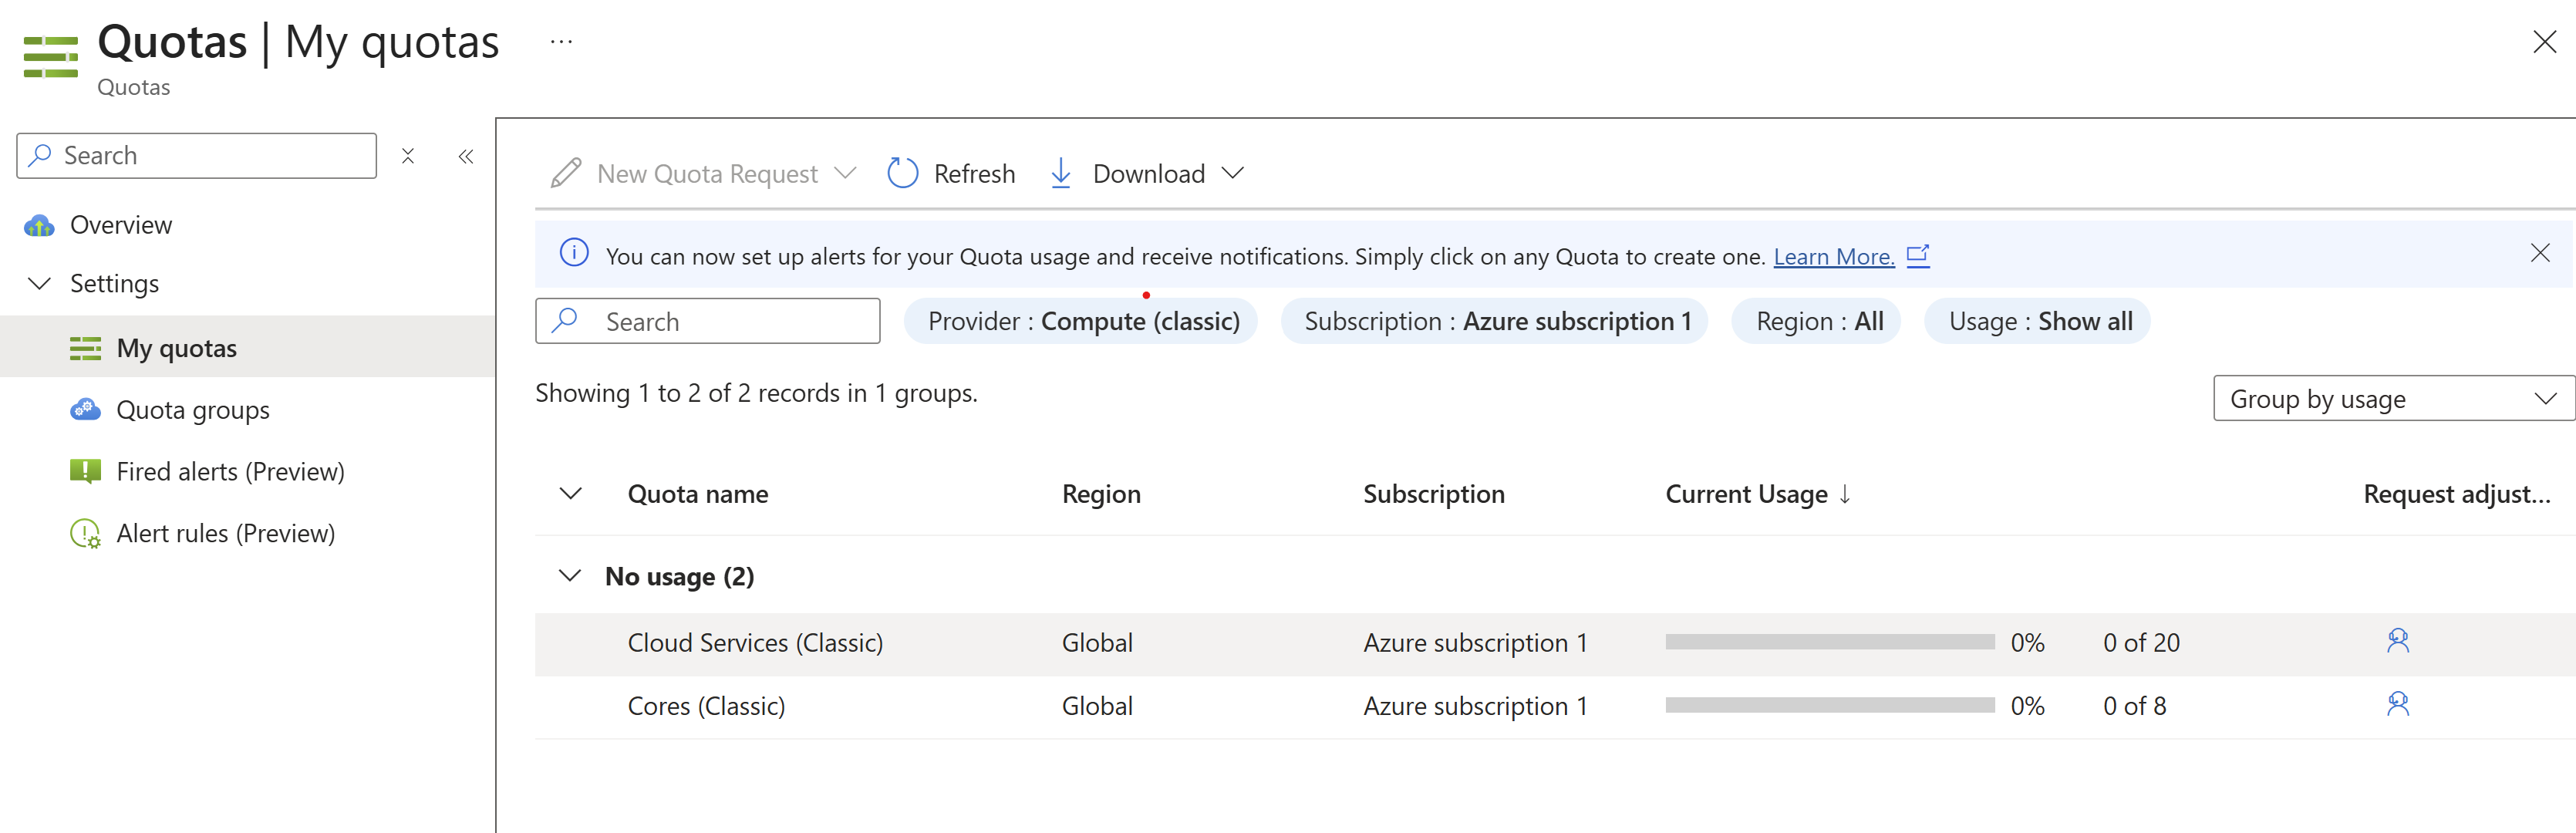Collapse the No usage (2) group

pyautogui.click(x=570, y=576)
